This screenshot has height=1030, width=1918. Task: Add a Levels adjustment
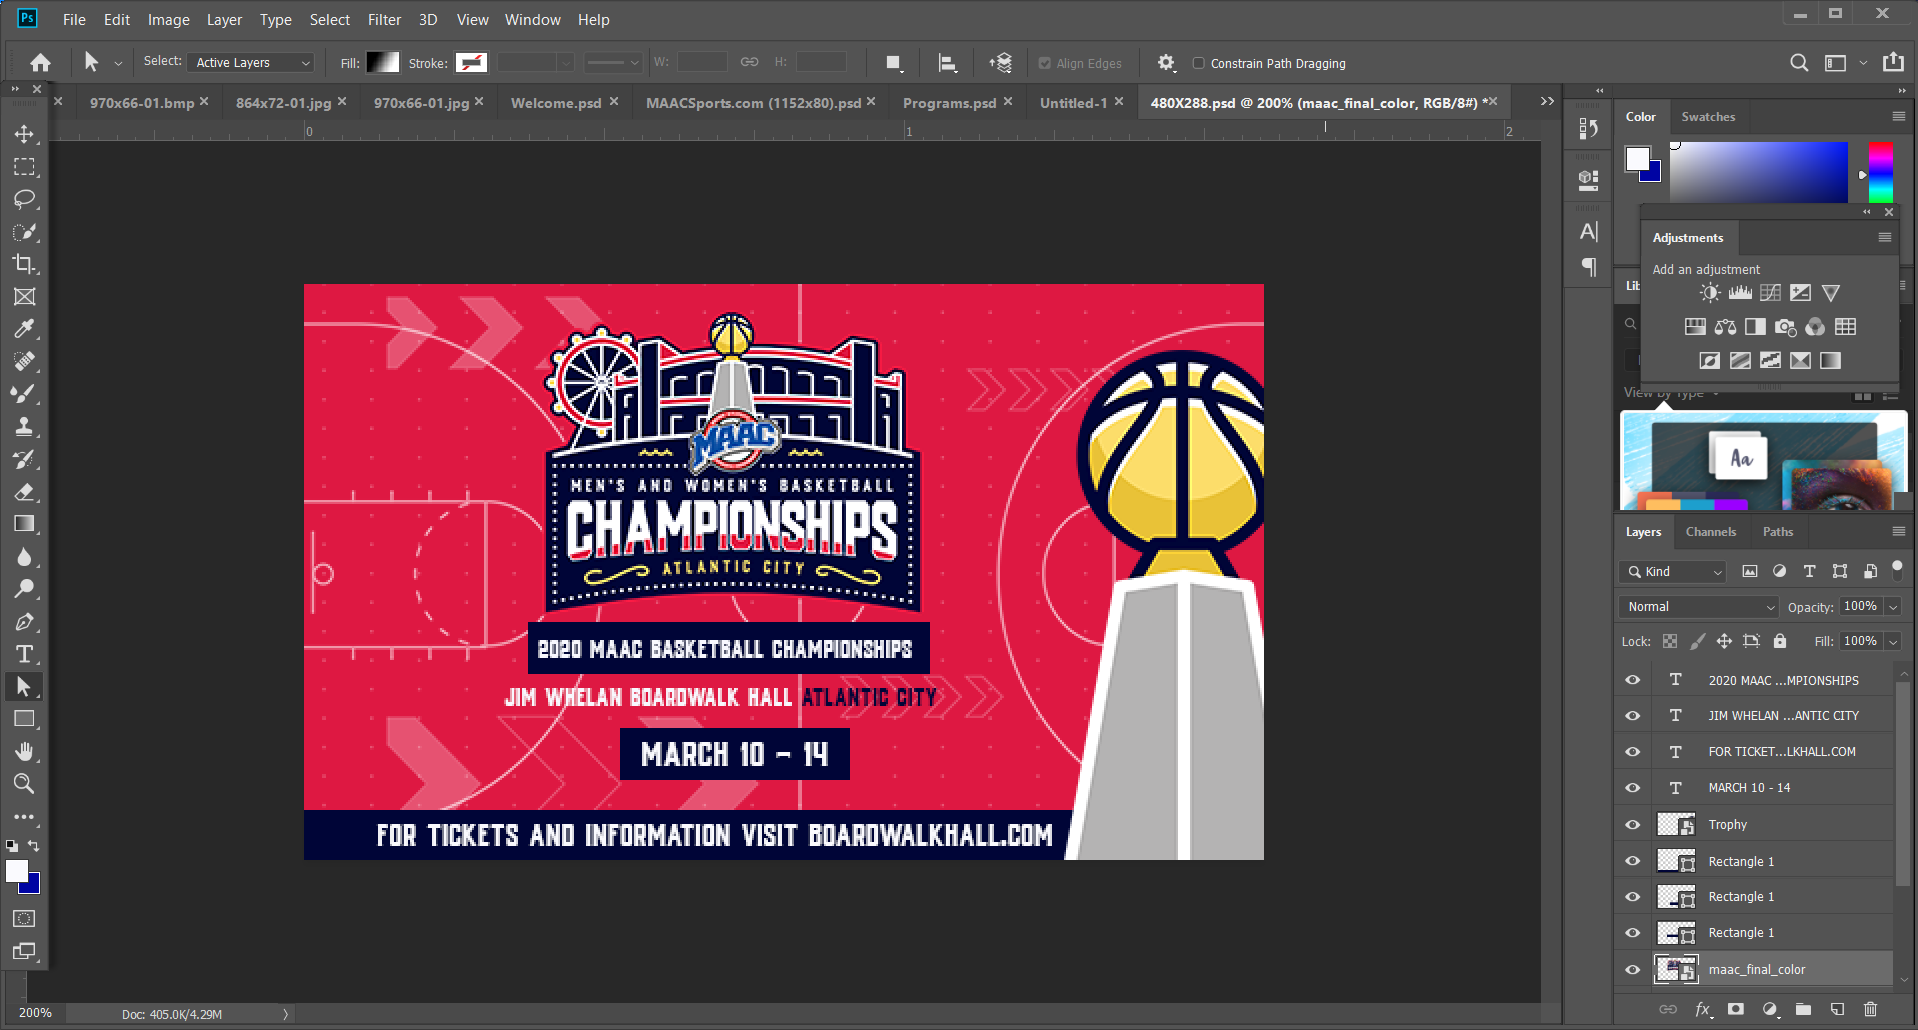pyautogui.click(x=1740, y=293)
